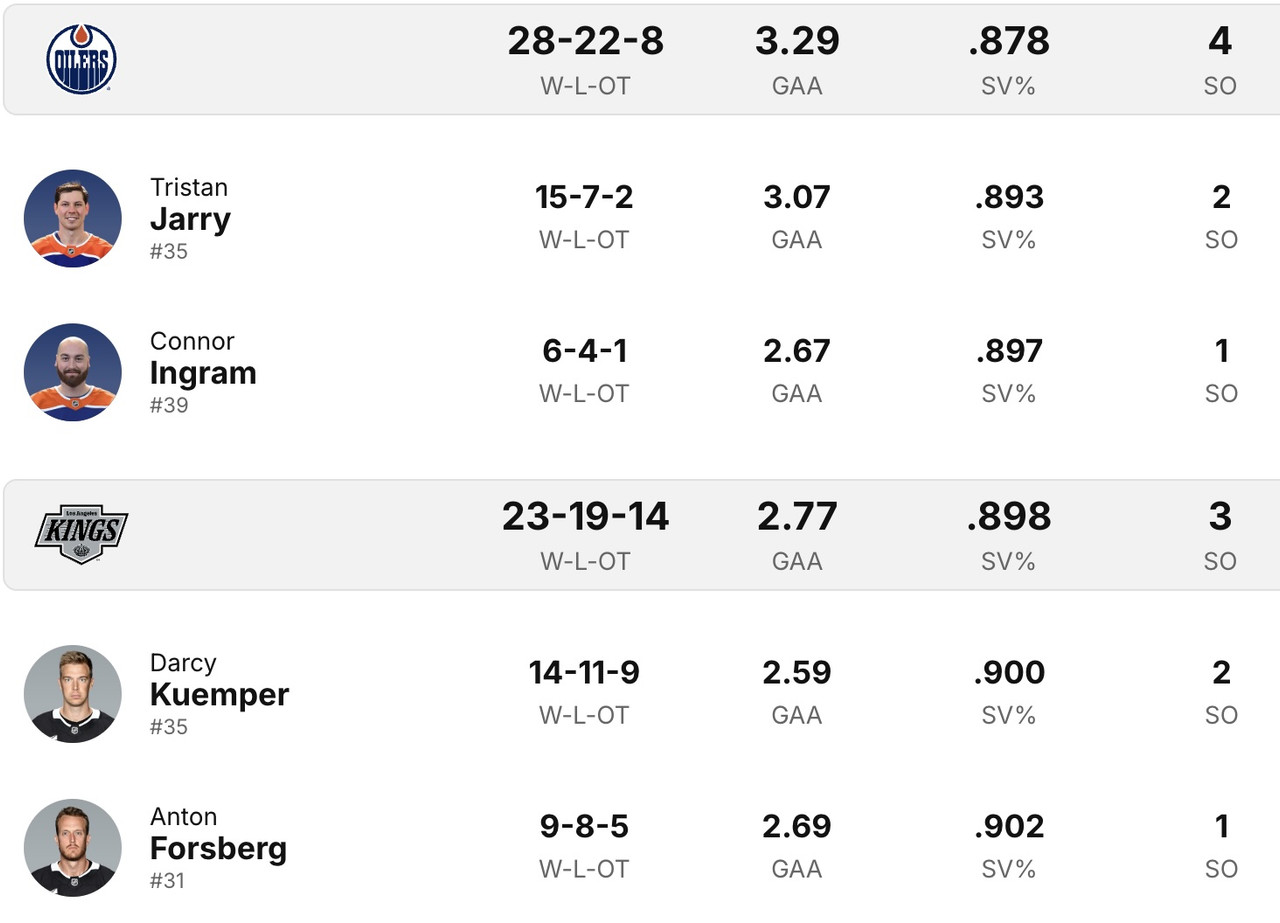Open Tristan Jarry's headshot photo
This screenshot has height=923, width=1280.
[73, 218]
